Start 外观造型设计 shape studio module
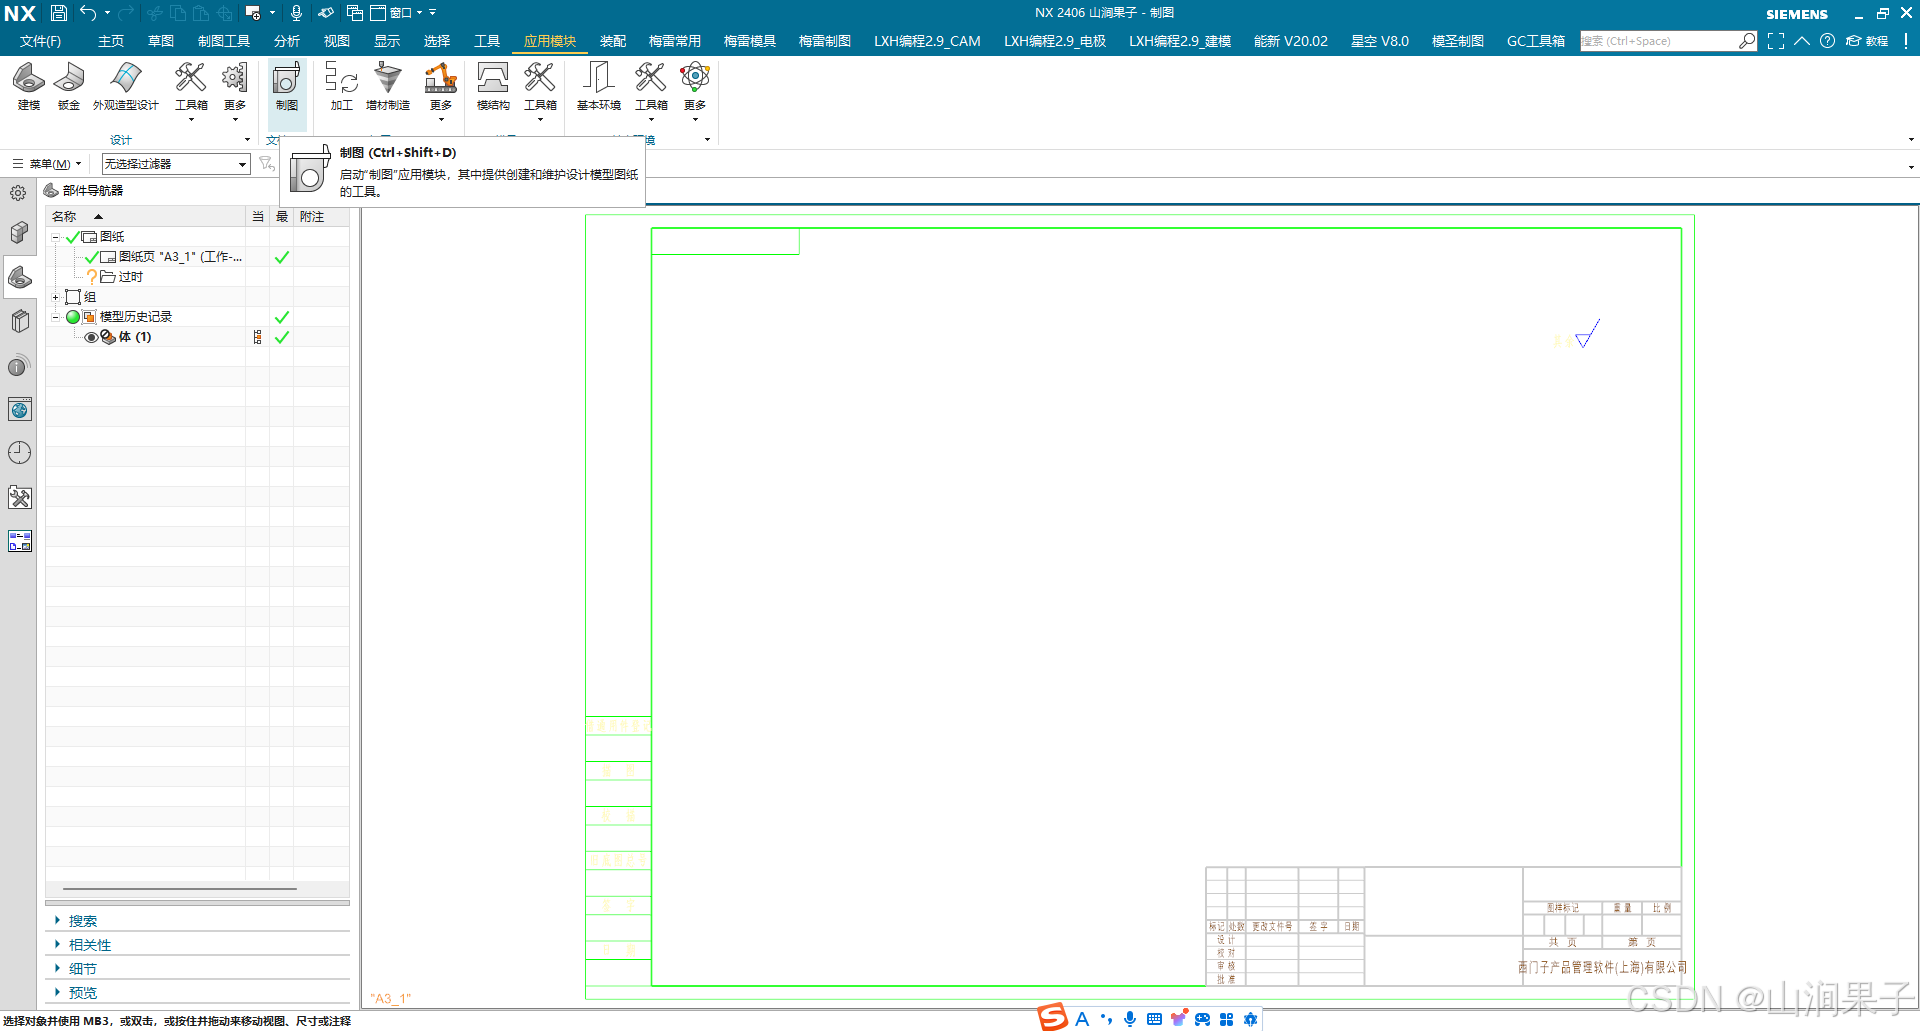The width and height of the screenshot is (1920, 1031). click(126, 86)
